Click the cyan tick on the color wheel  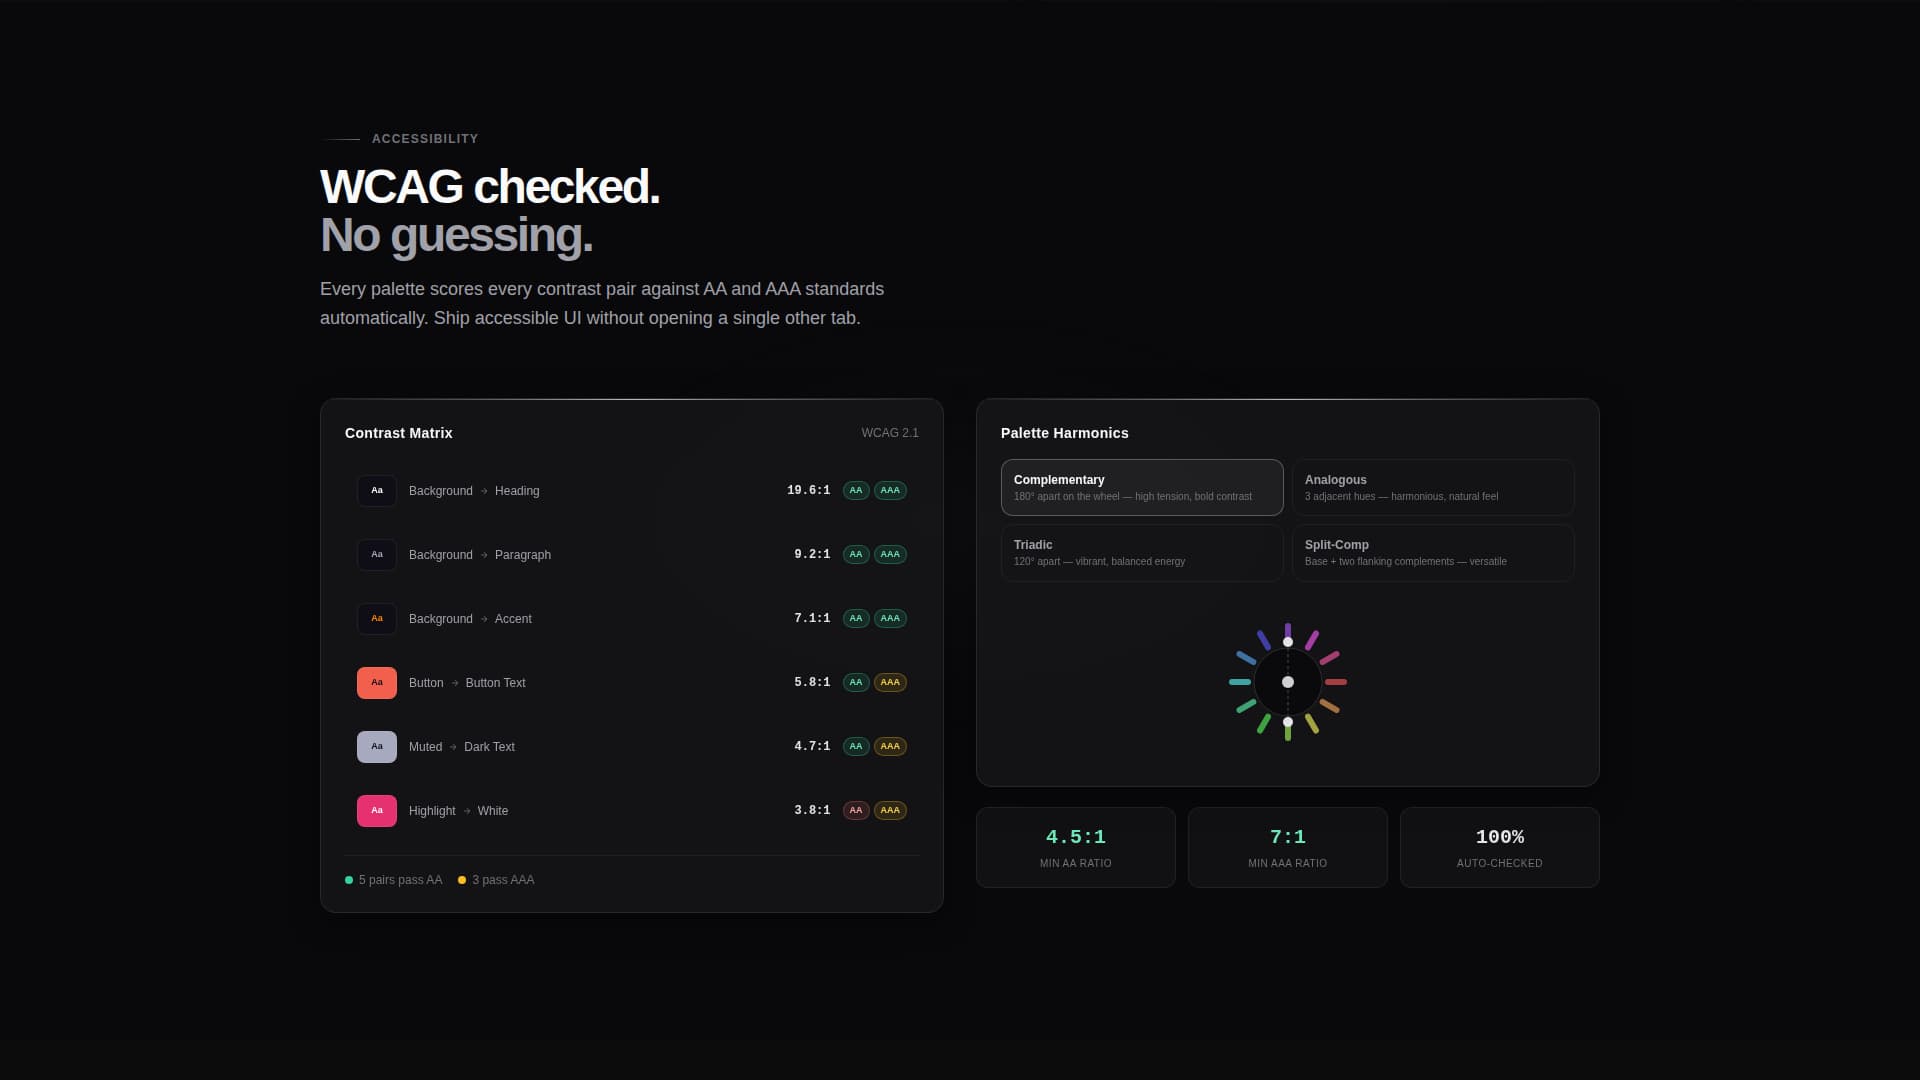tap(1240, 682)
